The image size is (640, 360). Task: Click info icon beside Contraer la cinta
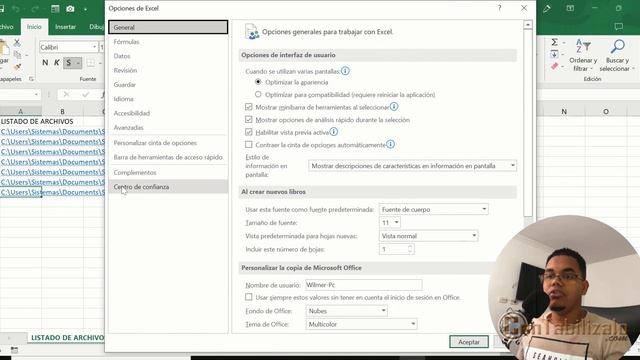coord(391,144)
